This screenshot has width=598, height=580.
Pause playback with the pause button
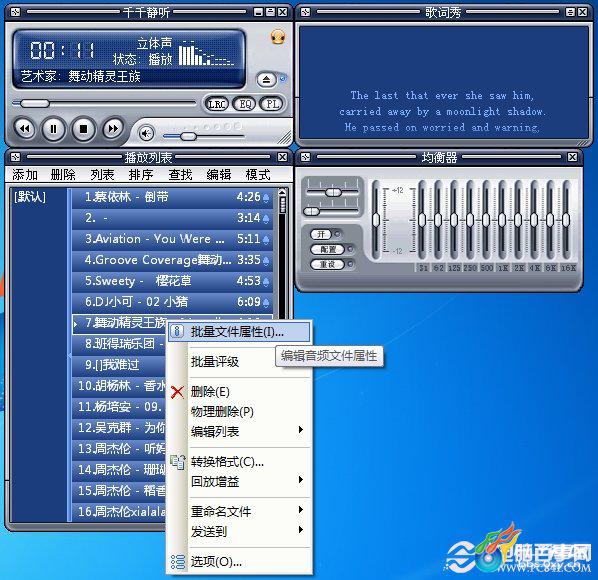coord(54,129)
